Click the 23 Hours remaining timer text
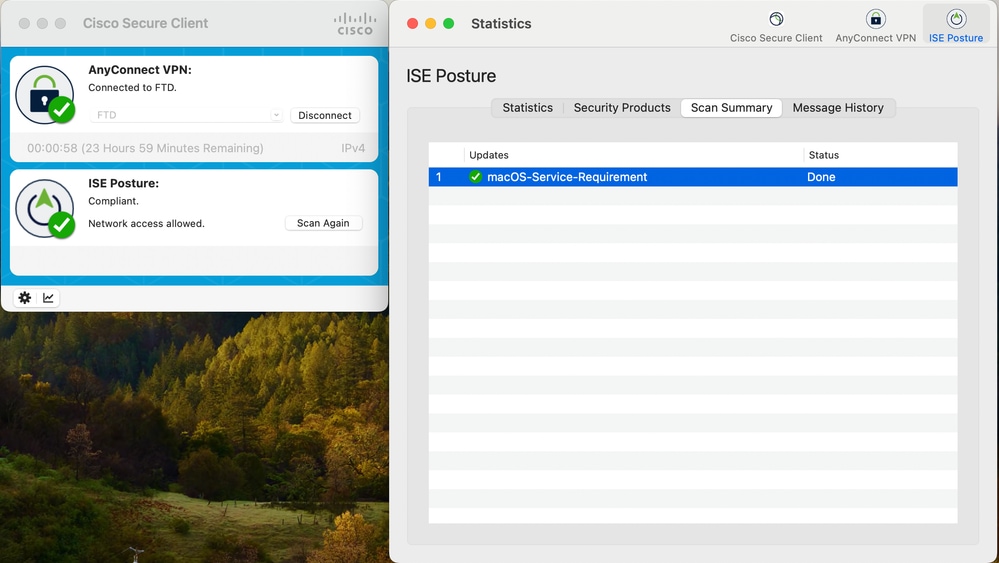999x563 pixels. 145,148
